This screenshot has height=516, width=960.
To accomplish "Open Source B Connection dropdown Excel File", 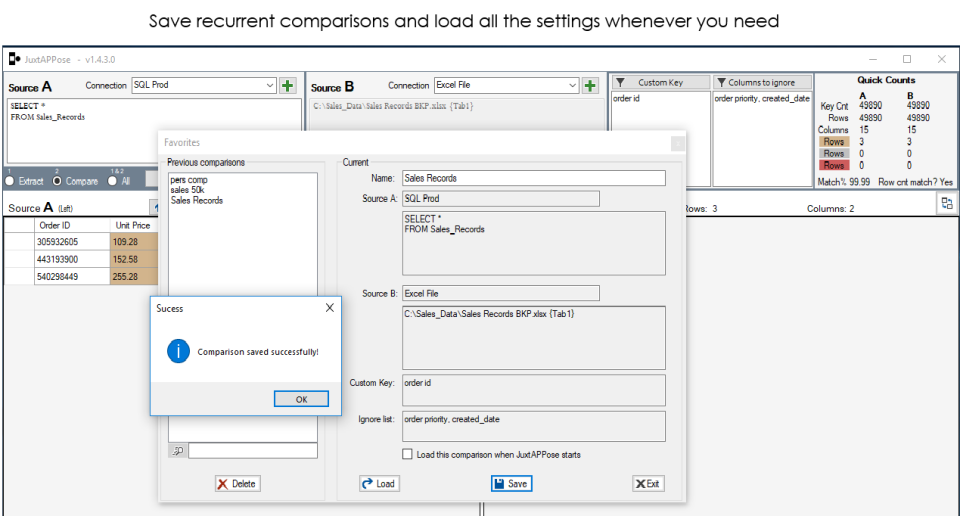I will point(506,85).
